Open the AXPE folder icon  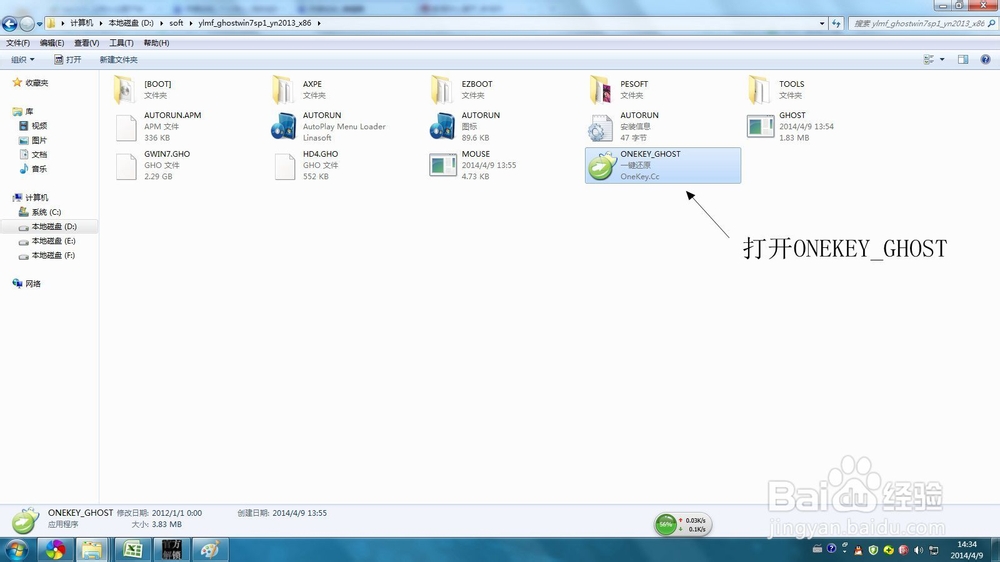coord(283,90)
